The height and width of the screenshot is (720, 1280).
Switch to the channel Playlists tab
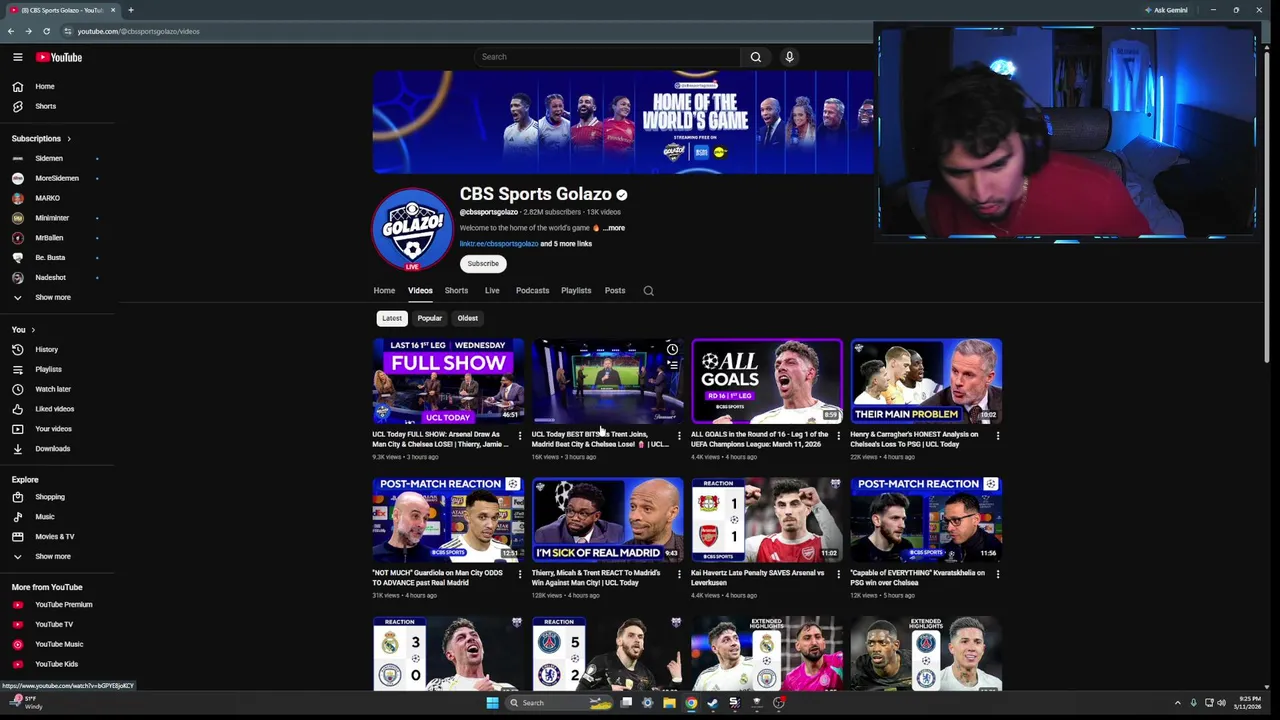(576, 291)
